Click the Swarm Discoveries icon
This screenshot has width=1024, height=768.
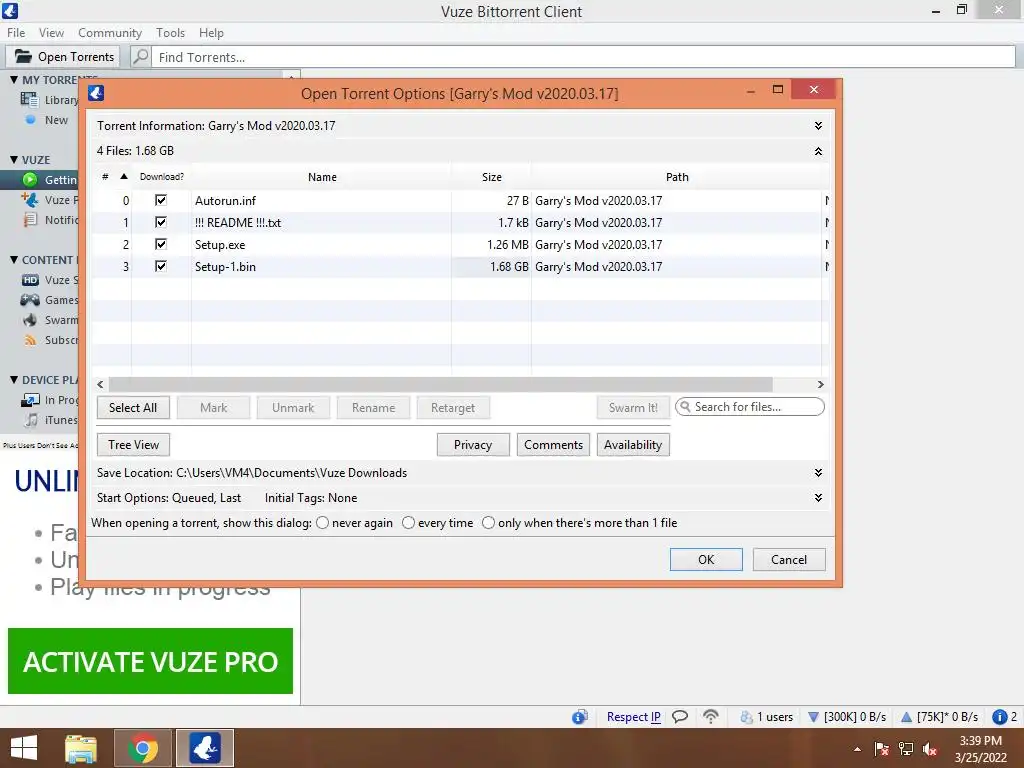[30, 320]
